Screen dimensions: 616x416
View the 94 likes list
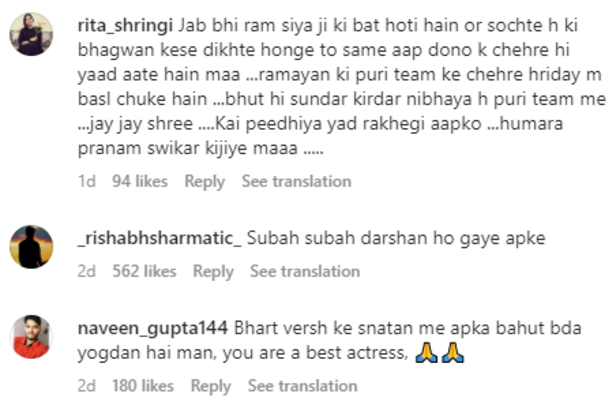(x=140, y=181)
